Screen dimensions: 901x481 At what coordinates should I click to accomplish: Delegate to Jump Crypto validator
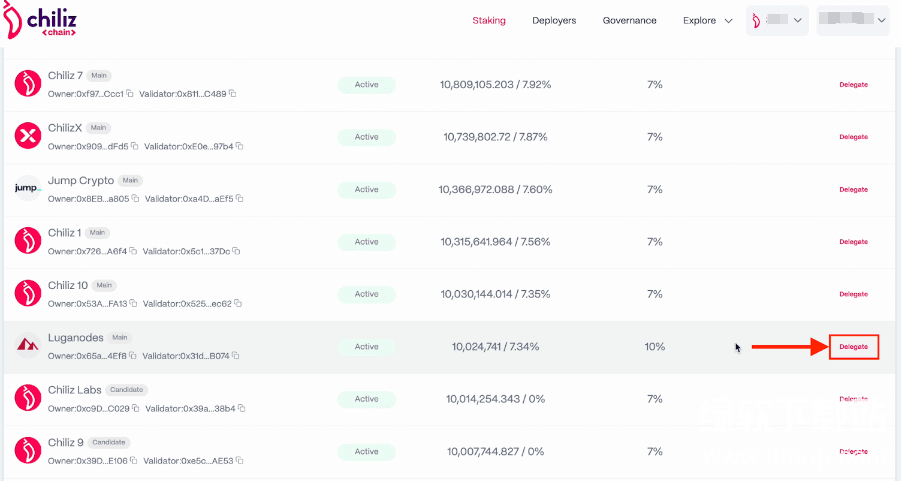853,189
